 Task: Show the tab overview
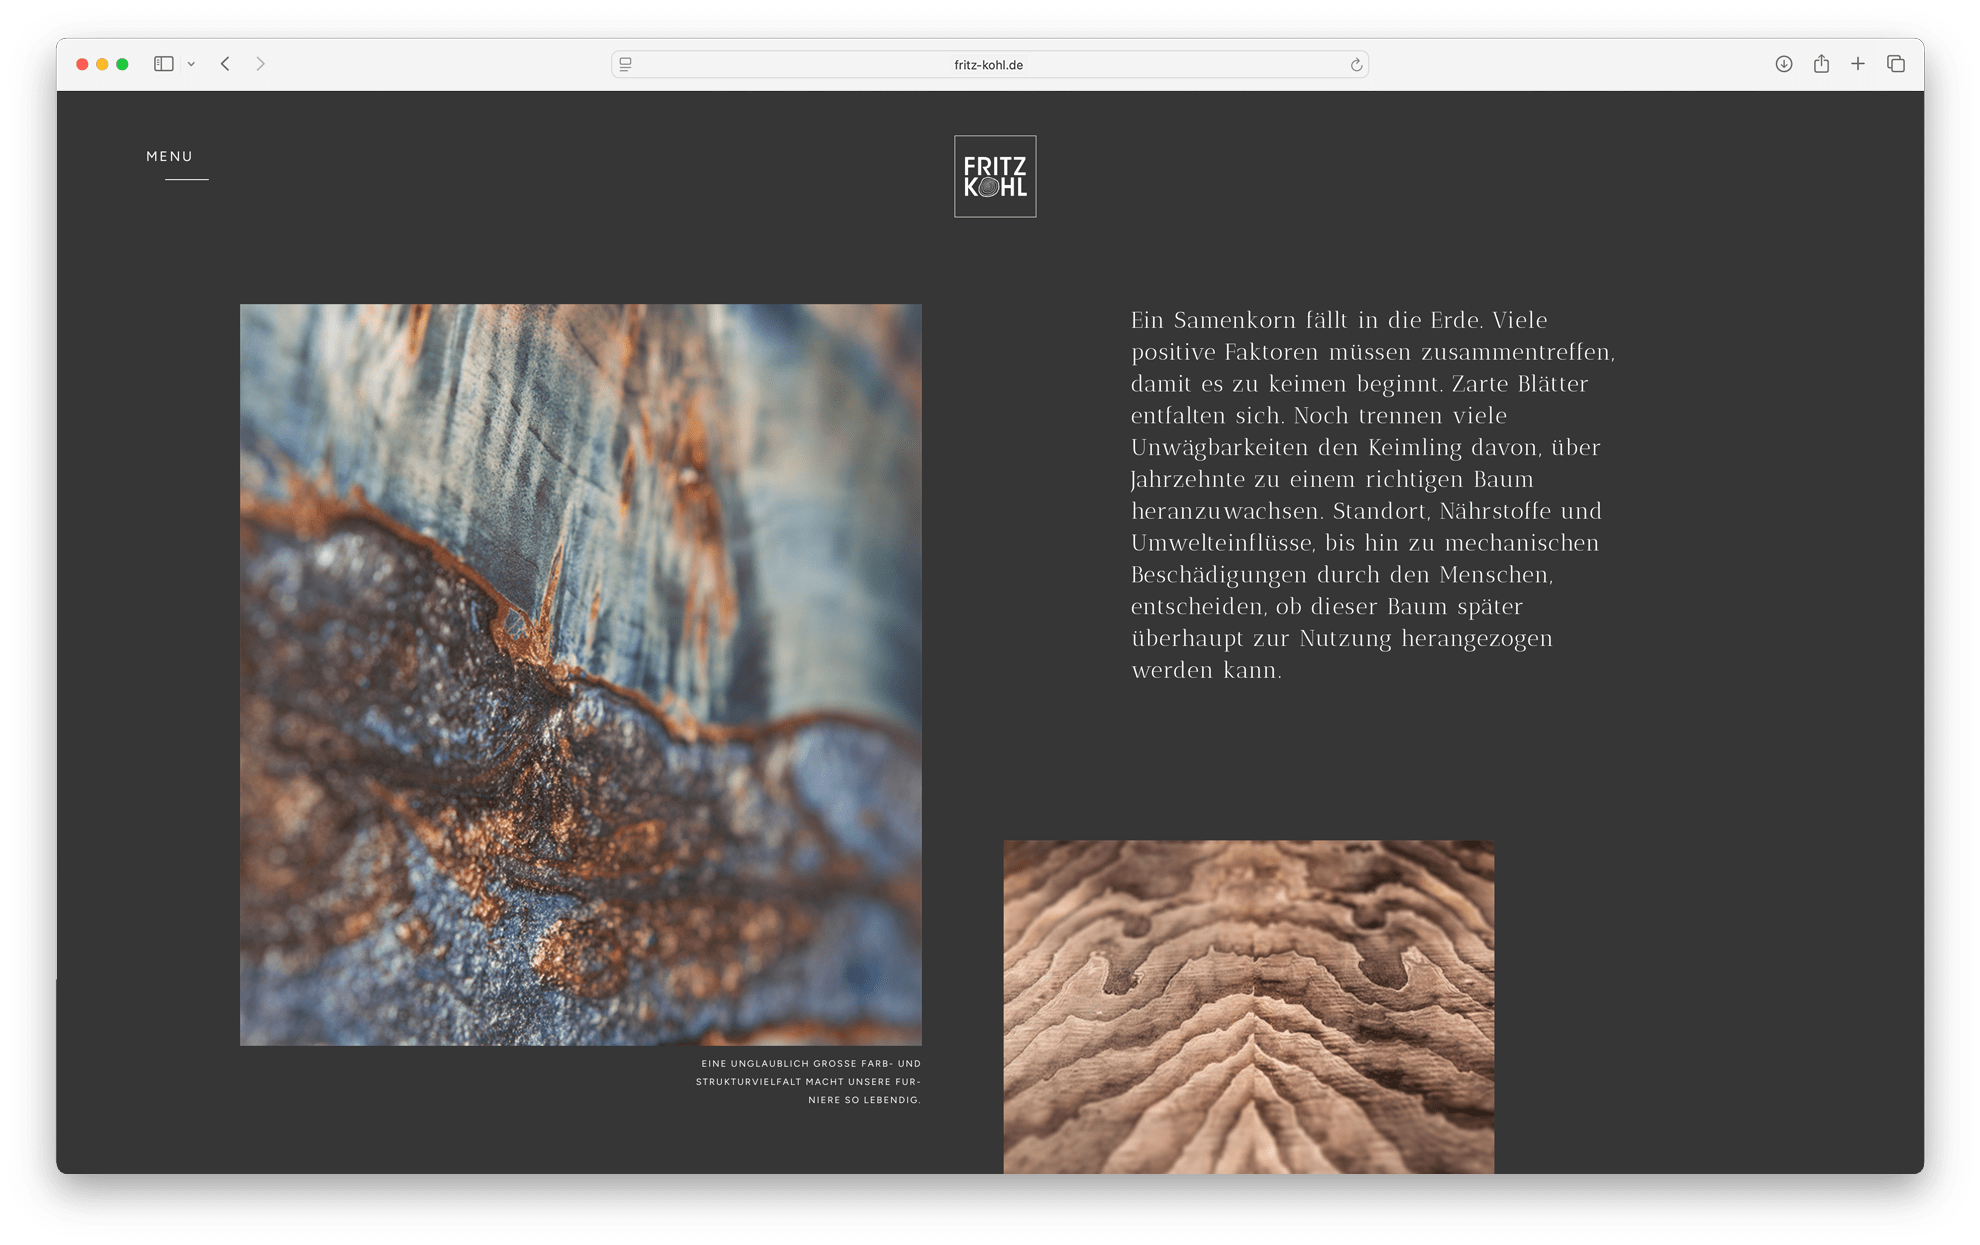pos(1896,64)
